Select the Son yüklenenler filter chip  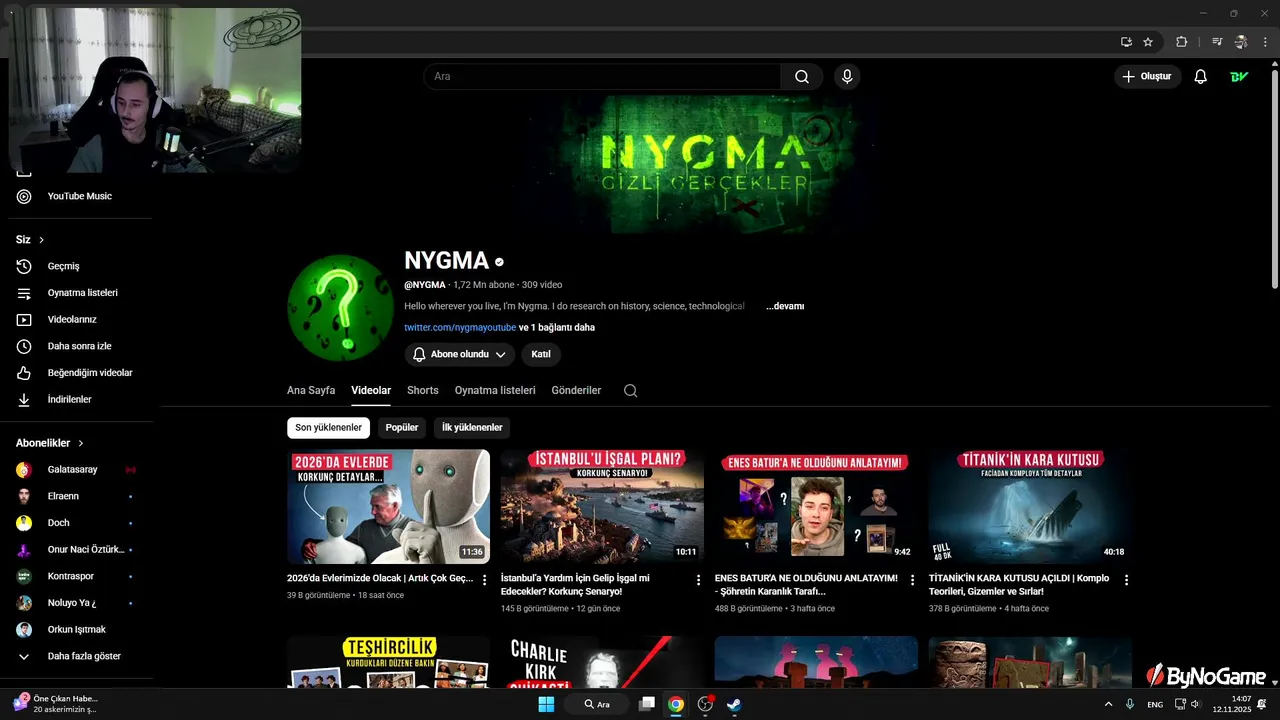click(x=328, y=428)
